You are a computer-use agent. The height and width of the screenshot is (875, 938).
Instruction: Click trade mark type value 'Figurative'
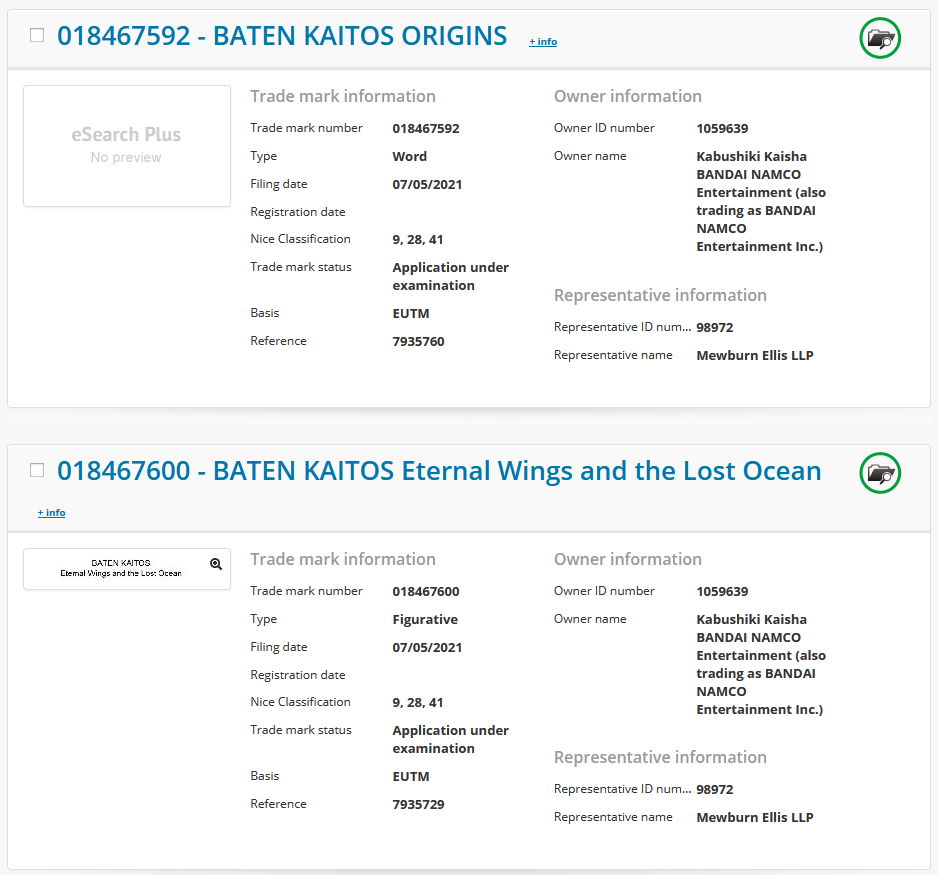[425, 619]
